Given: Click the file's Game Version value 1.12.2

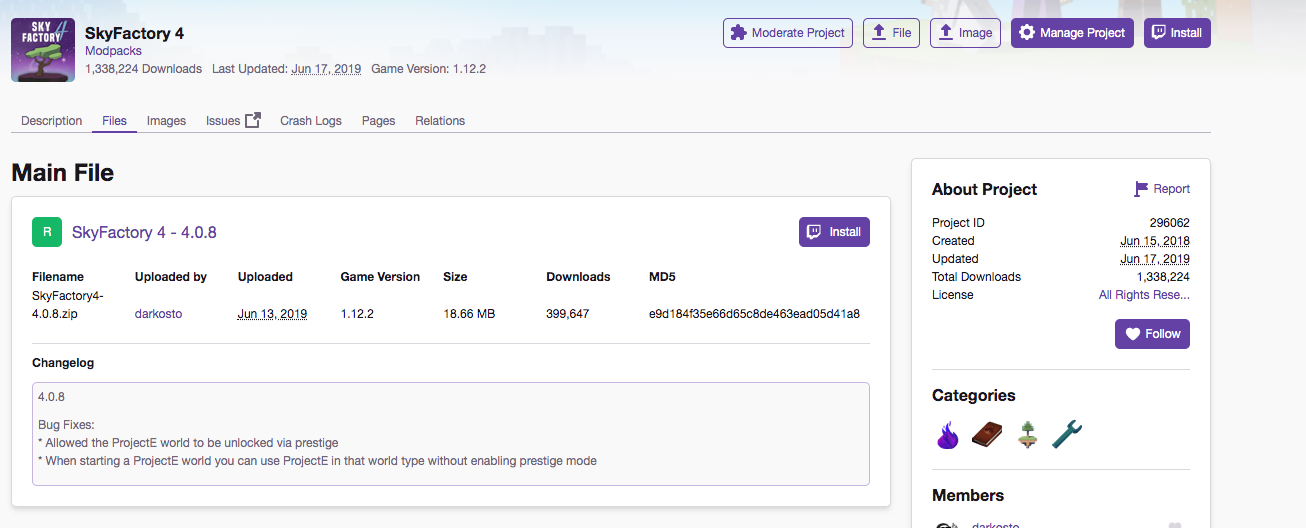Looking at the screenshot, I should click(x=357, y=314).
